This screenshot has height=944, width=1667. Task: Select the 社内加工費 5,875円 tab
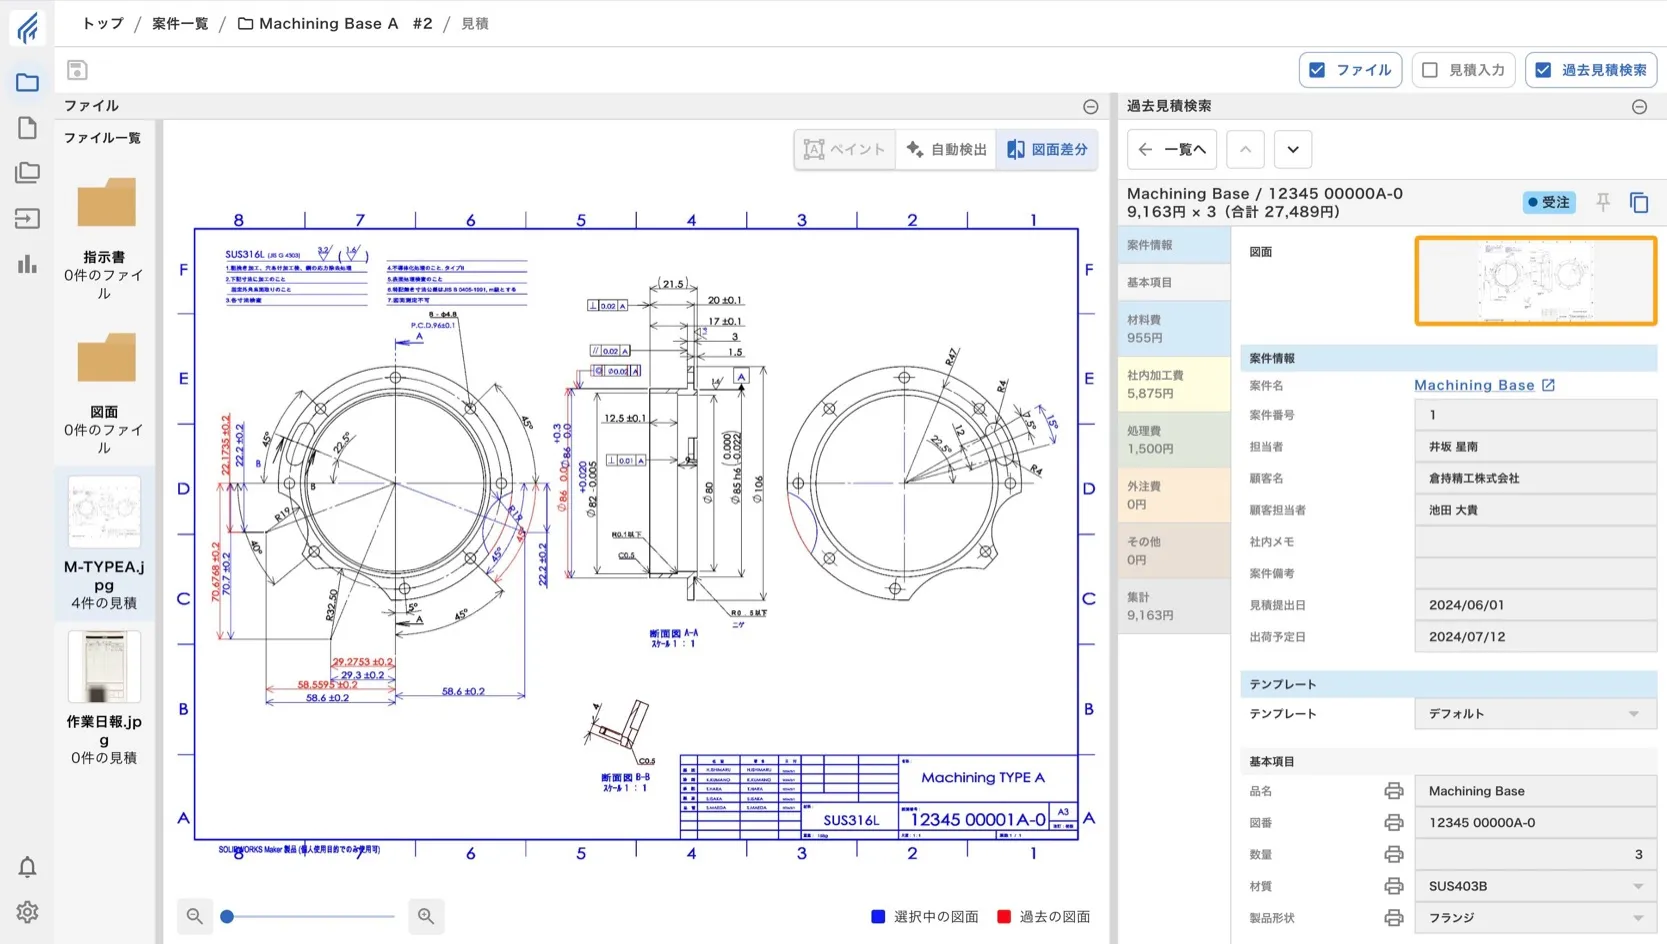[x=1174, y=384]
